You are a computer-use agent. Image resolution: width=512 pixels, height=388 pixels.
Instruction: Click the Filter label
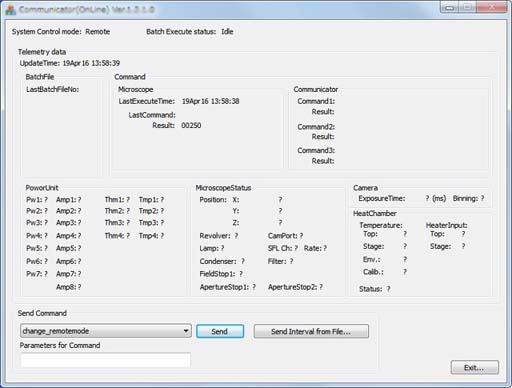click(x=277, y=261)
